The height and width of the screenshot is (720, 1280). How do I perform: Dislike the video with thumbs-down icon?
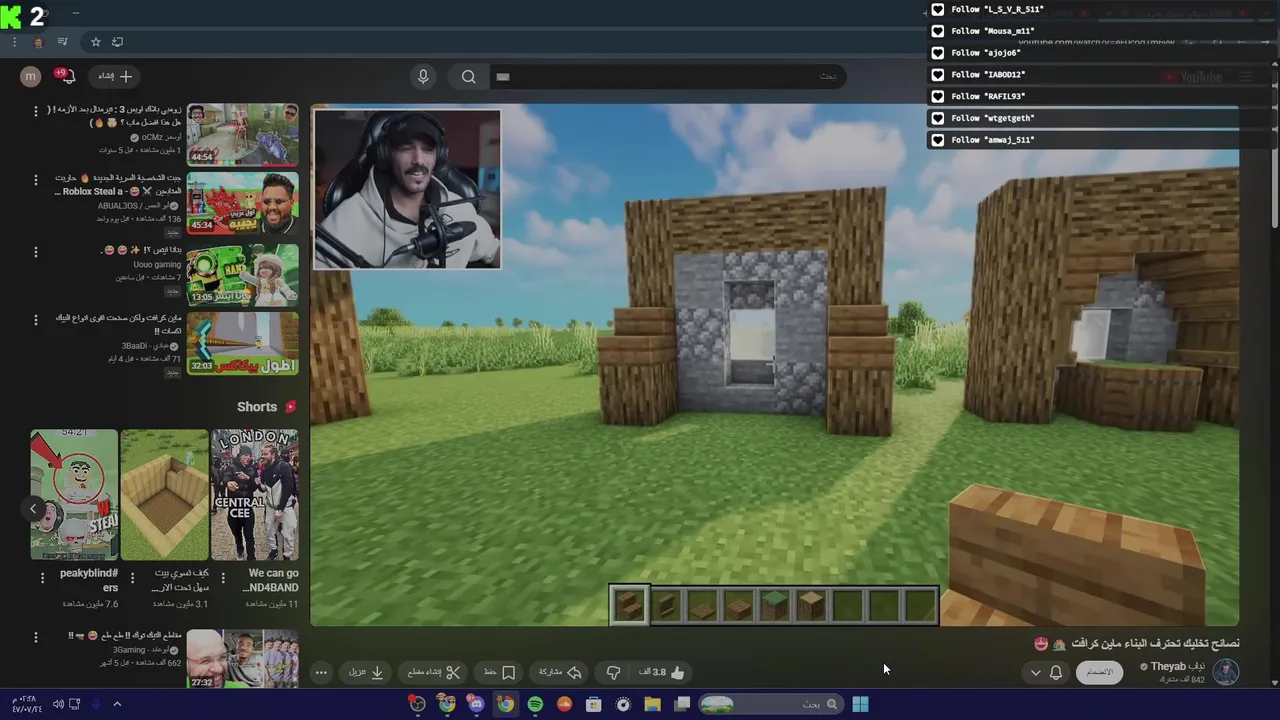(614, 672)
